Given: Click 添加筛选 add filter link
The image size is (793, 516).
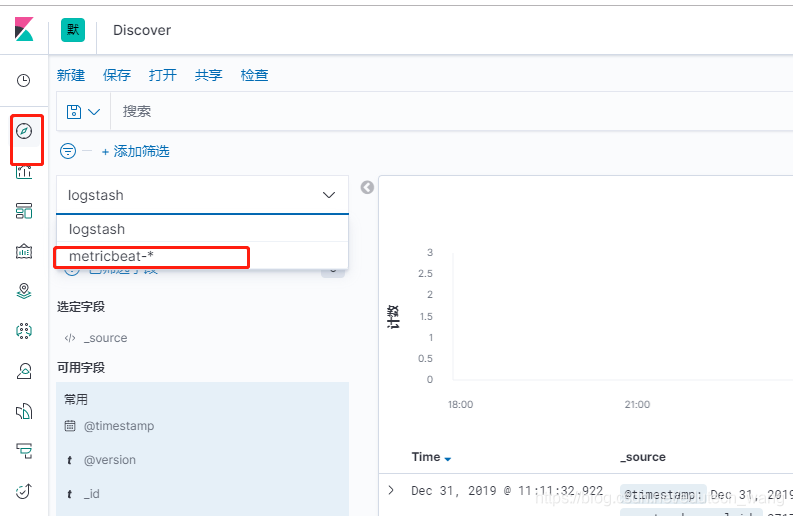Looking at the screenshot, I should coord(136,151).
